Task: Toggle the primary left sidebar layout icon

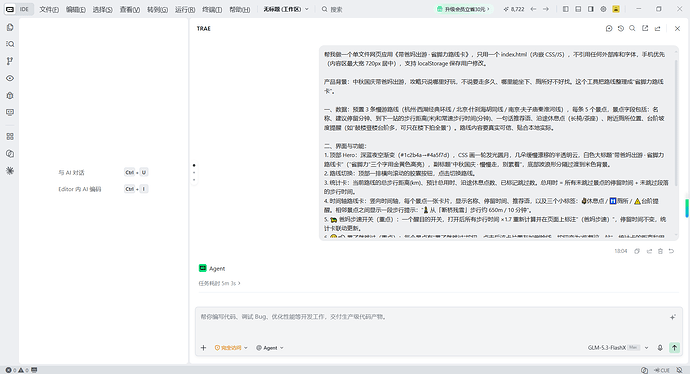Action: [x=565, y=9]
